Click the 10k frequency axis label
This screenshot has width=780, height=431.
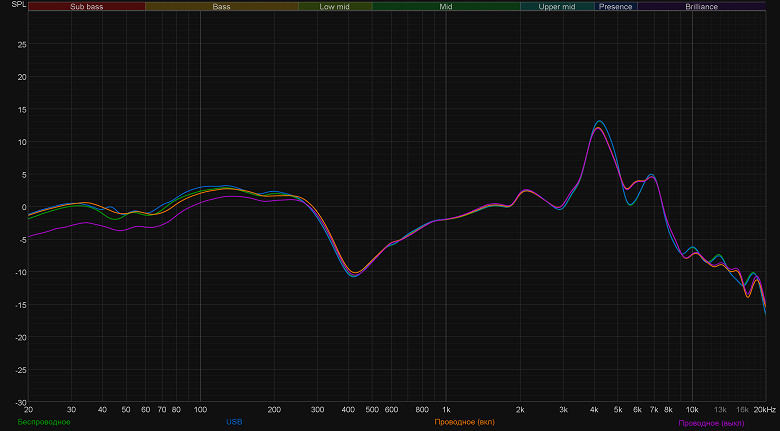[x=692, y=410]
